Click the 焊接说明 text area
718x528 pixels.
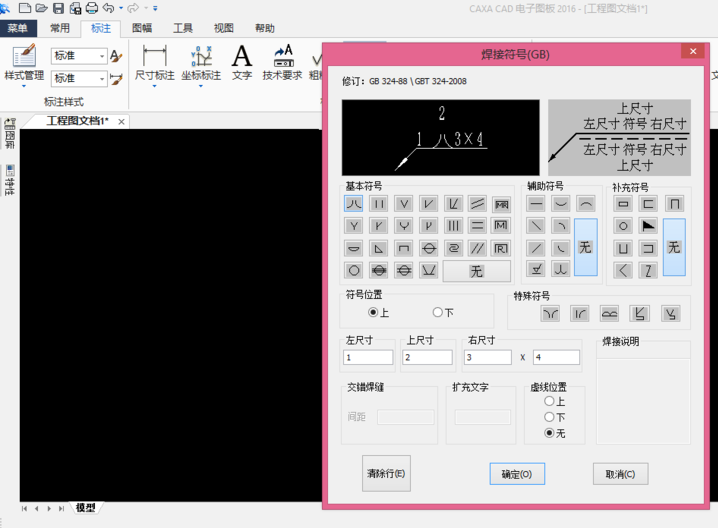click(643, 402)
